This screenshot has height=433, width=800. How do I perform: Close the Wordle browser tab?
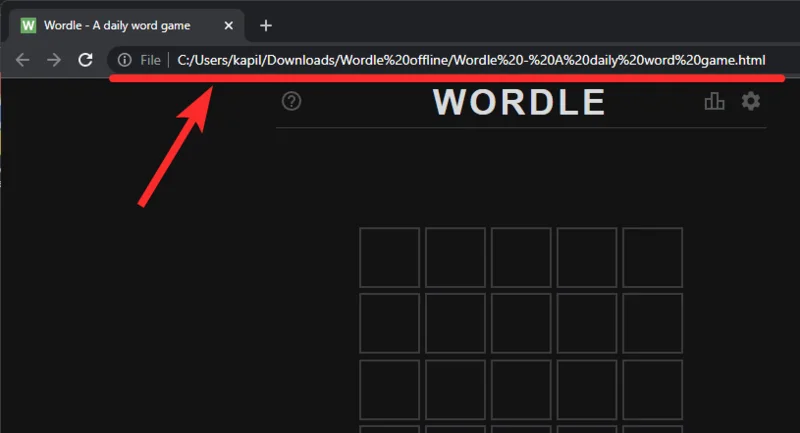tap(229, 26)
